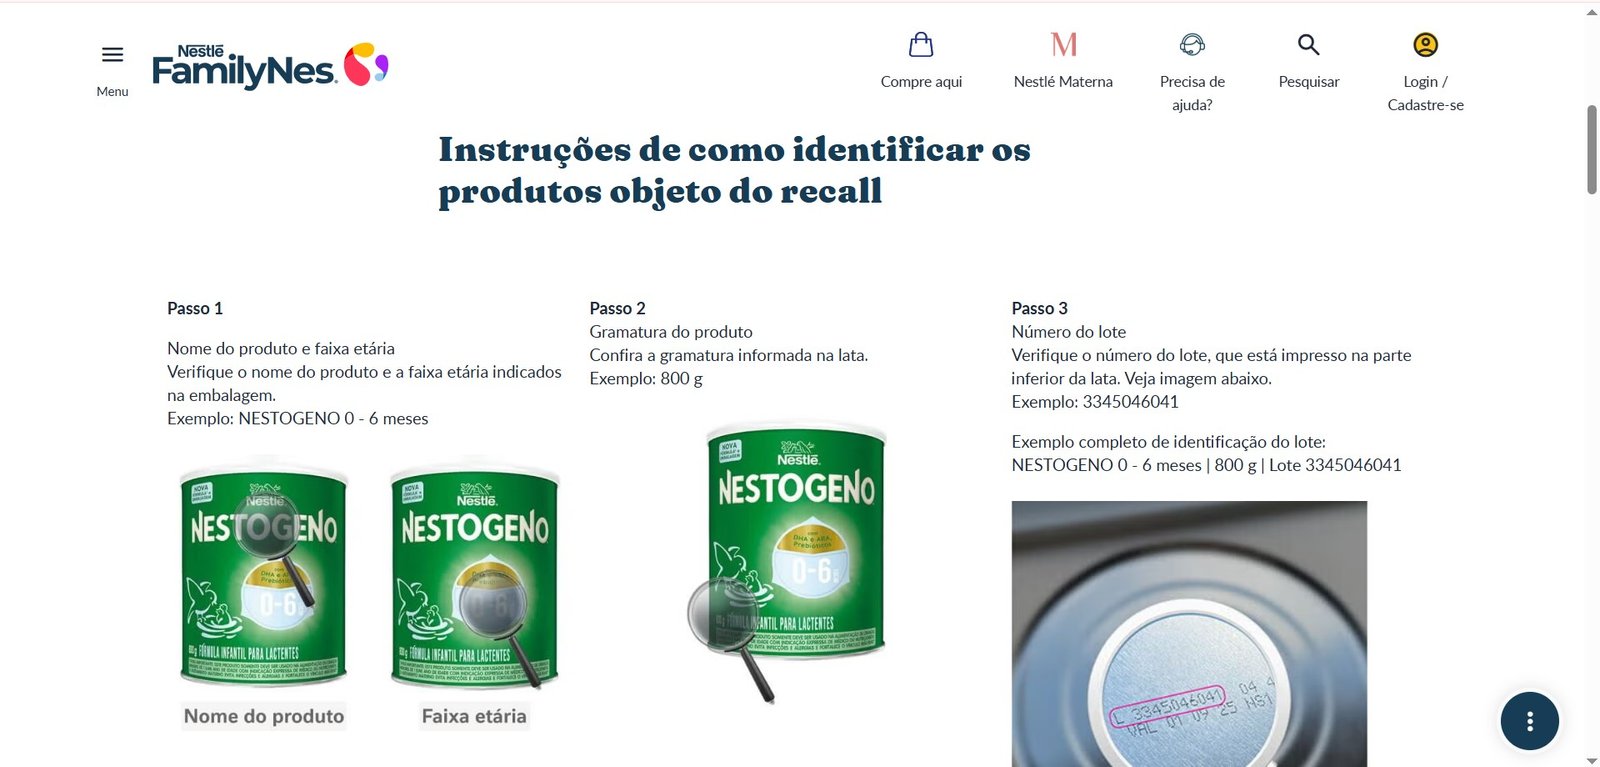Screen dimensions: 1600x767
Task: Open the Compre aqui shopping bag icon
Action: pos(921,45)
